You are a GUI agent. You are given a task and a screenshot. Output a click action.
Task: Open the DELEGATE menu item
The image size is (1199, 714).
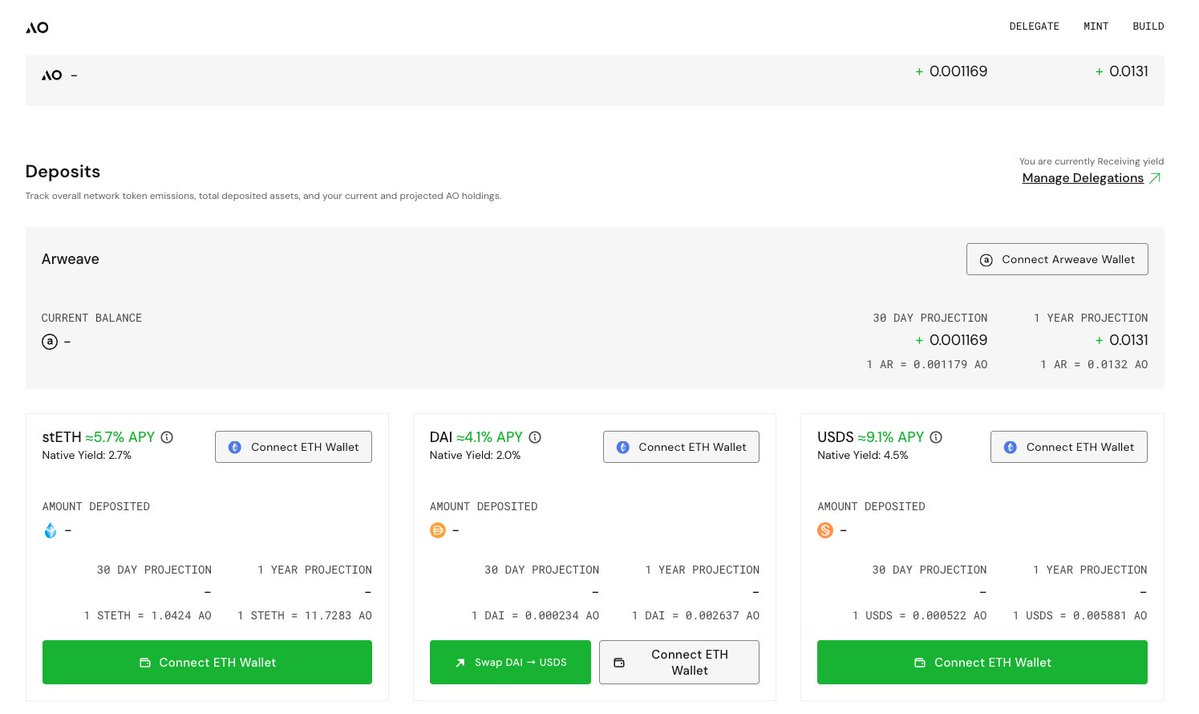point(1034,26)
